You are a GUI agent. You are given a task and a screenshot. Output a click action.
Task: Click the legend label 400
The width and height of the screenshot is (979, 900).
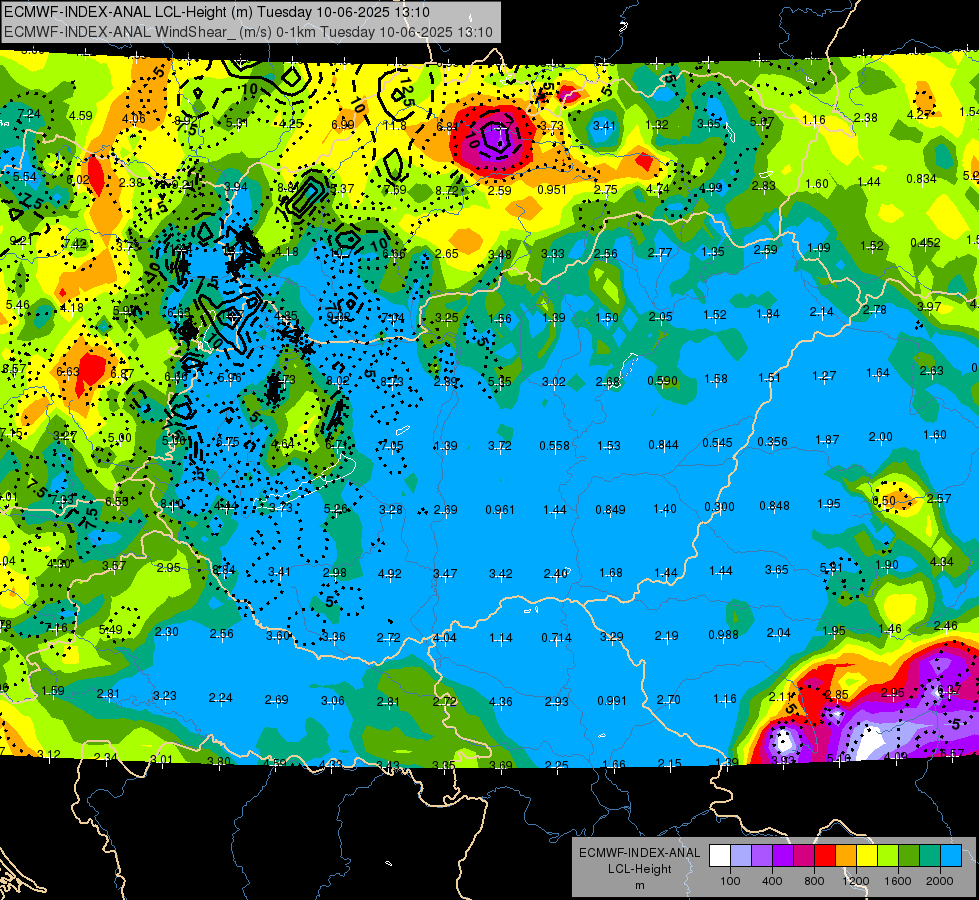click(772, 881)
